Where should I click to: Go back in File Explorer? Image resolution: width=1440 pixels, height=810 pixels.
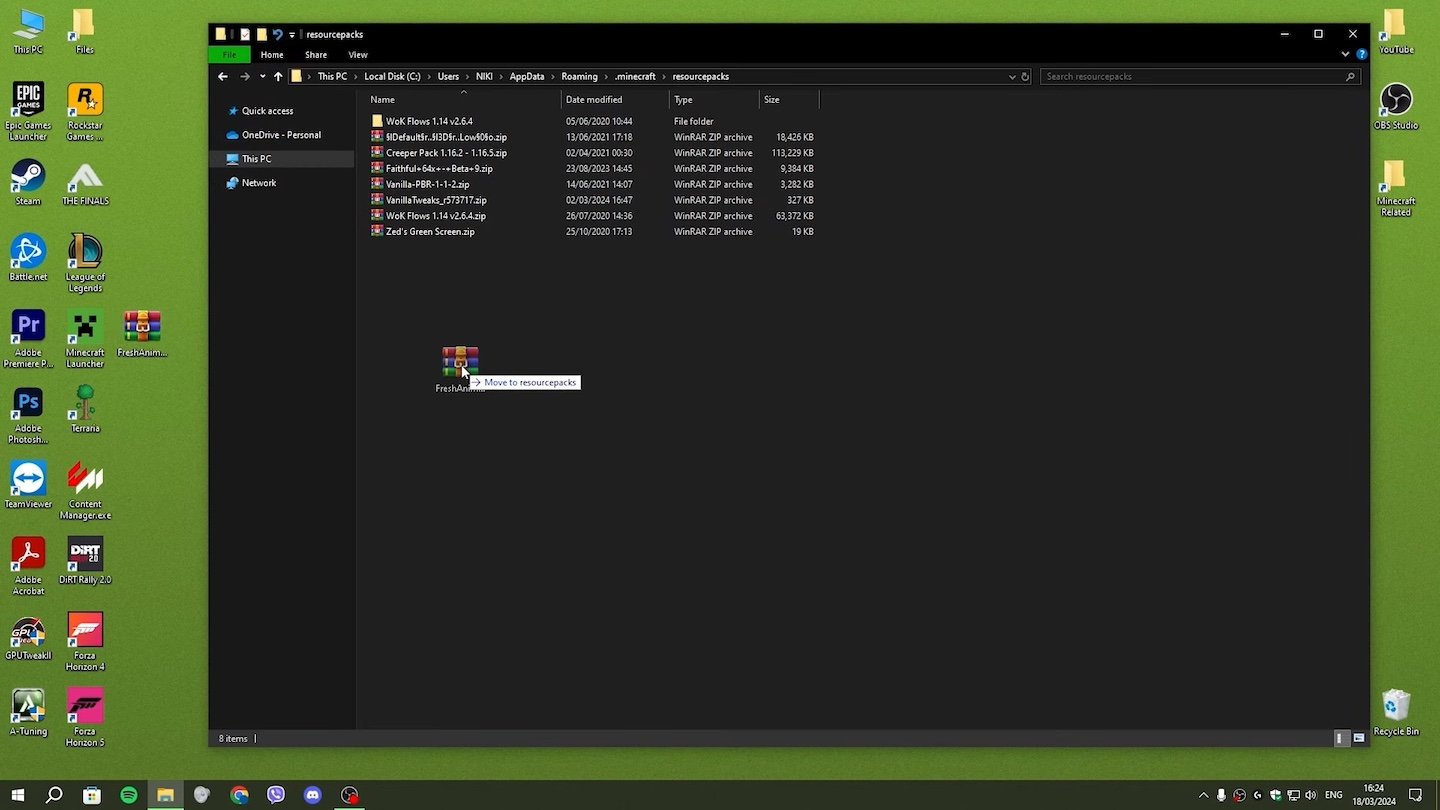coord(223,76)
